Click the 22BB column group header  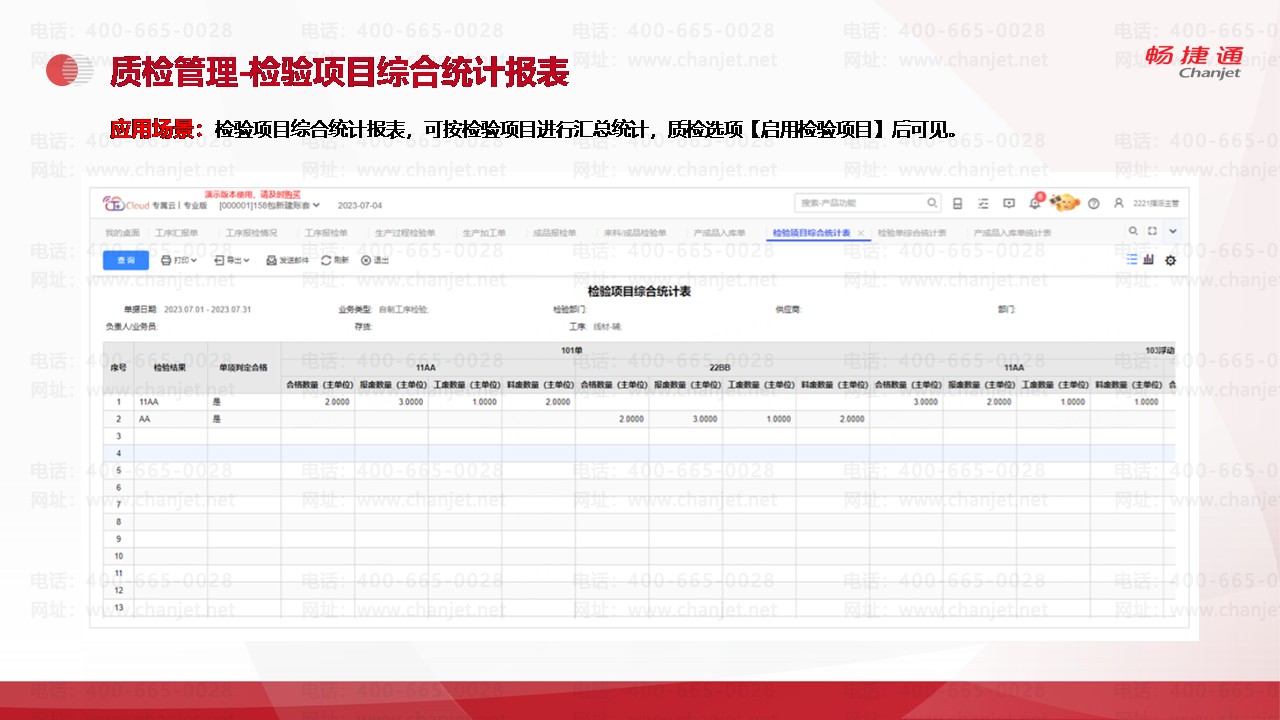pyautogui.click(x=722, y=367)
